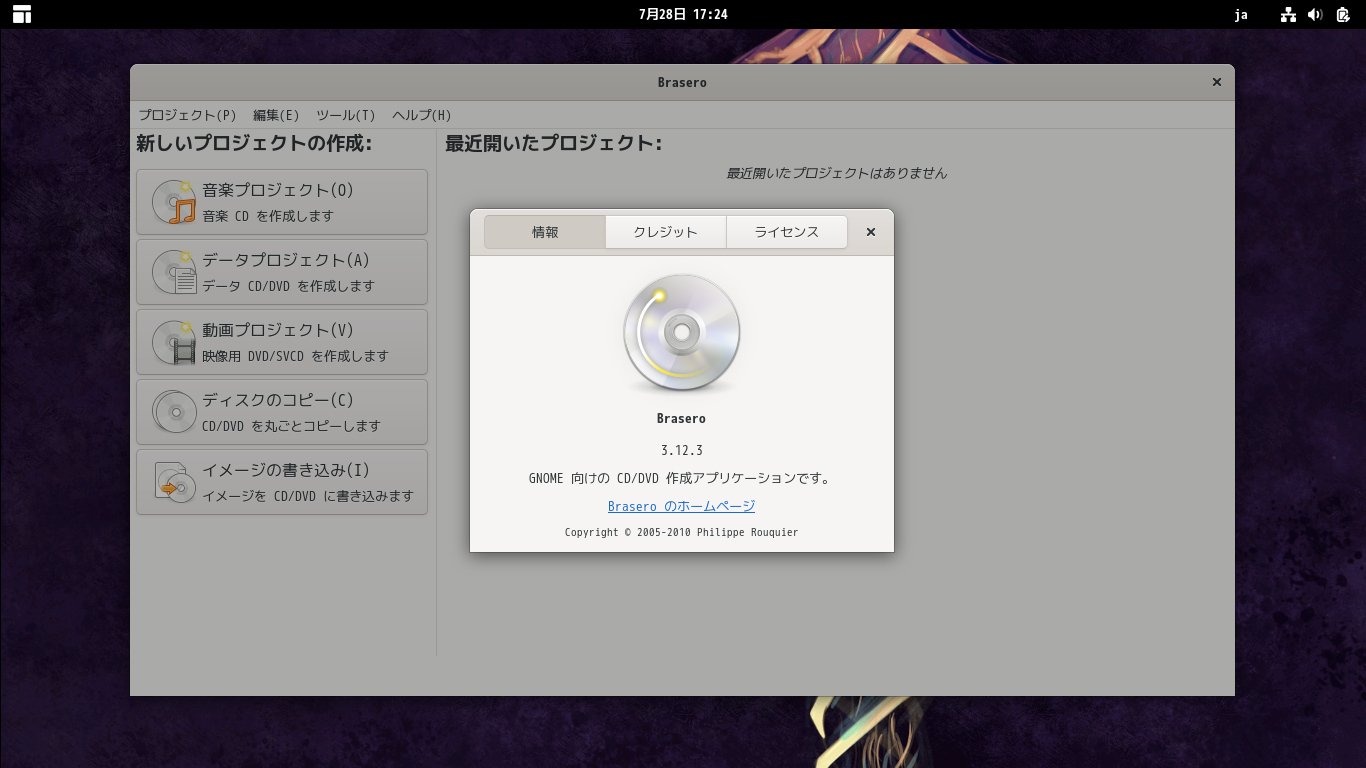
Task: Click the clipboard tray icon
Action: tap(1343, 14)
